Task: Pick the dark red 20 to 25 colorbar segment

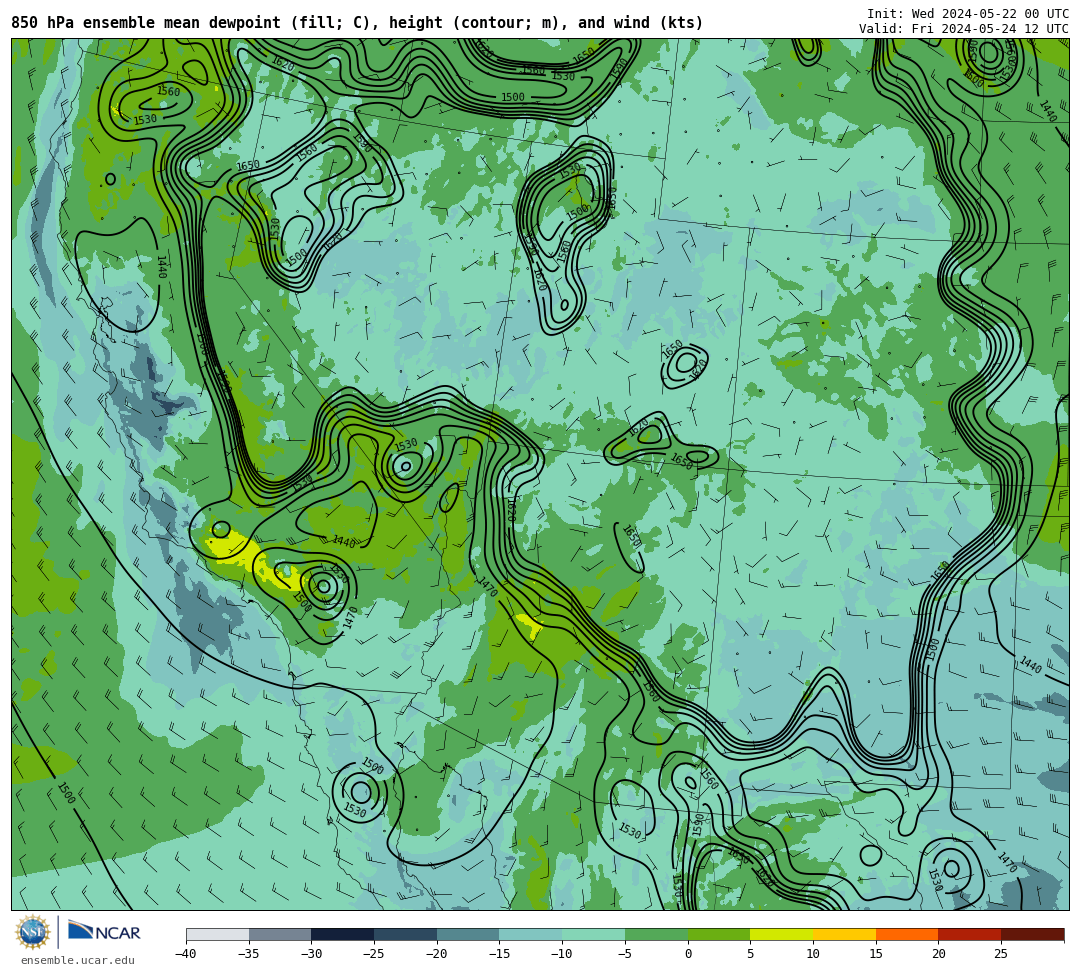Action: click(970, 934)
